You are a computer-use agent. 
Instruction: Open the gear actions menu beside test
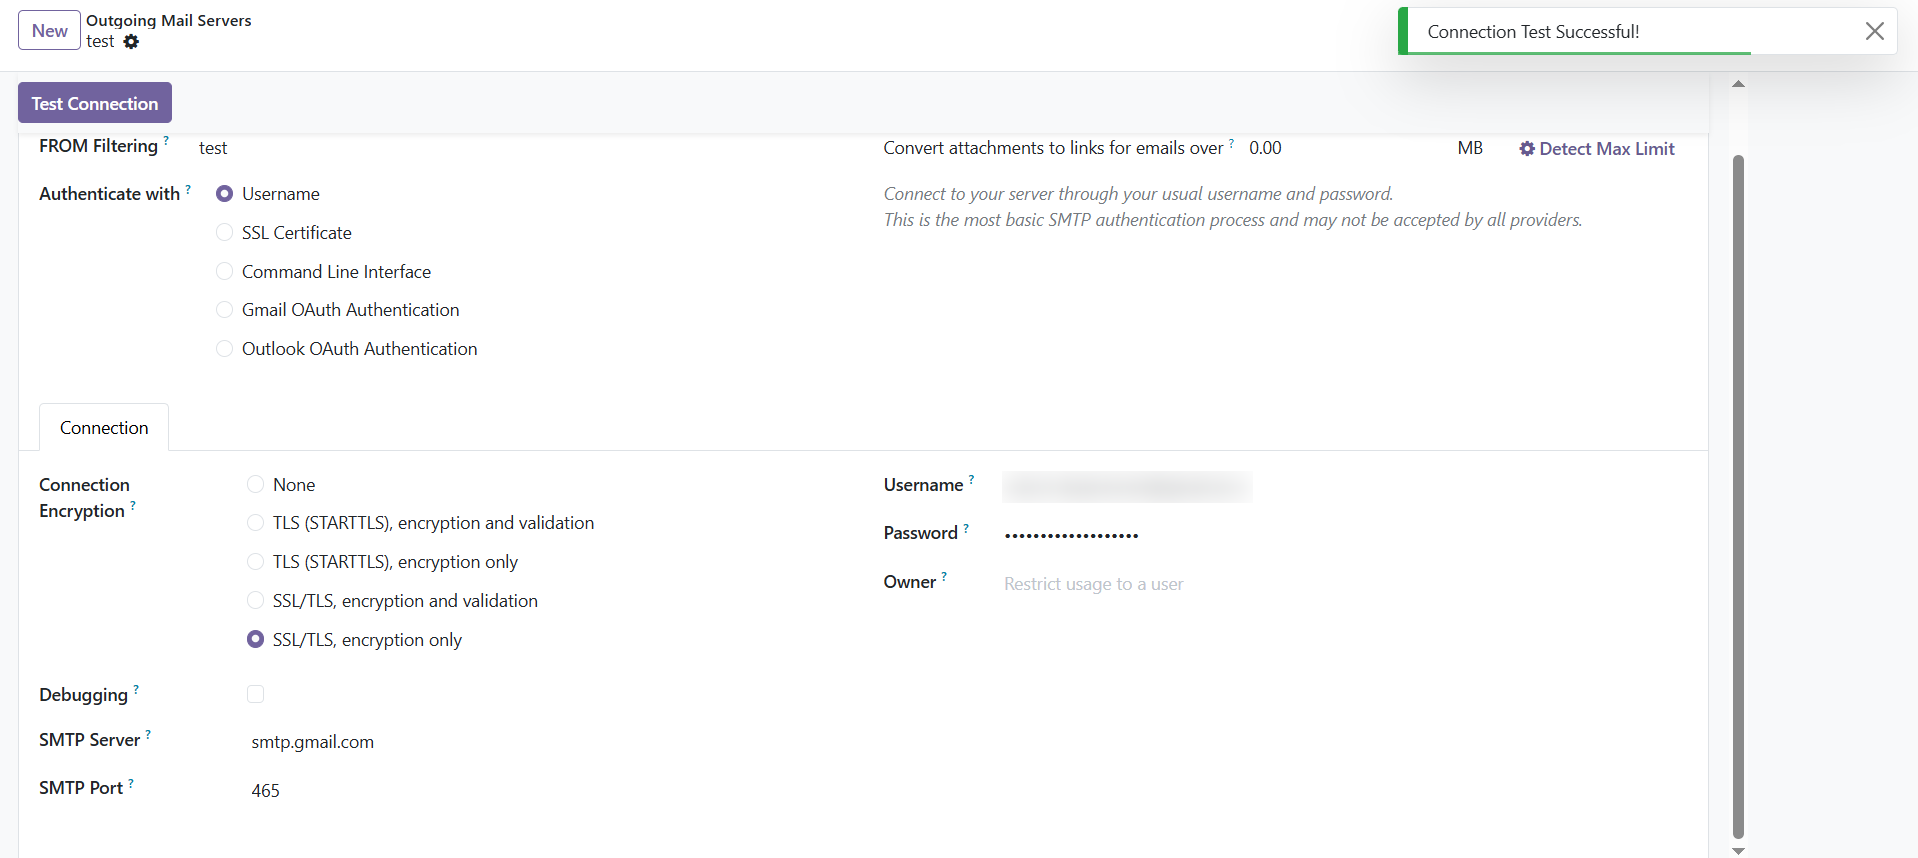click(x=131, y=42)
